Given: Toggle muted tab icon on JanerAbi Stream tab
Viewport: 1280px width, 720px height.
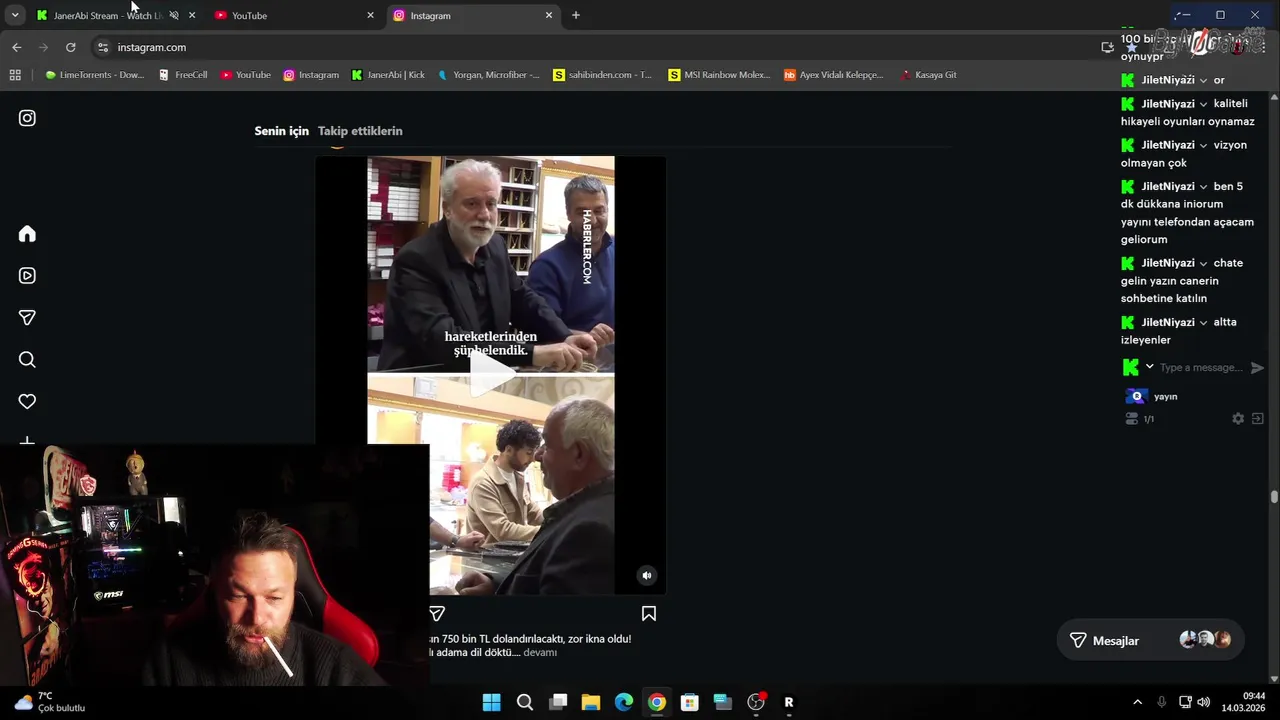Looking at the screenshot, I should click(174, 16).
